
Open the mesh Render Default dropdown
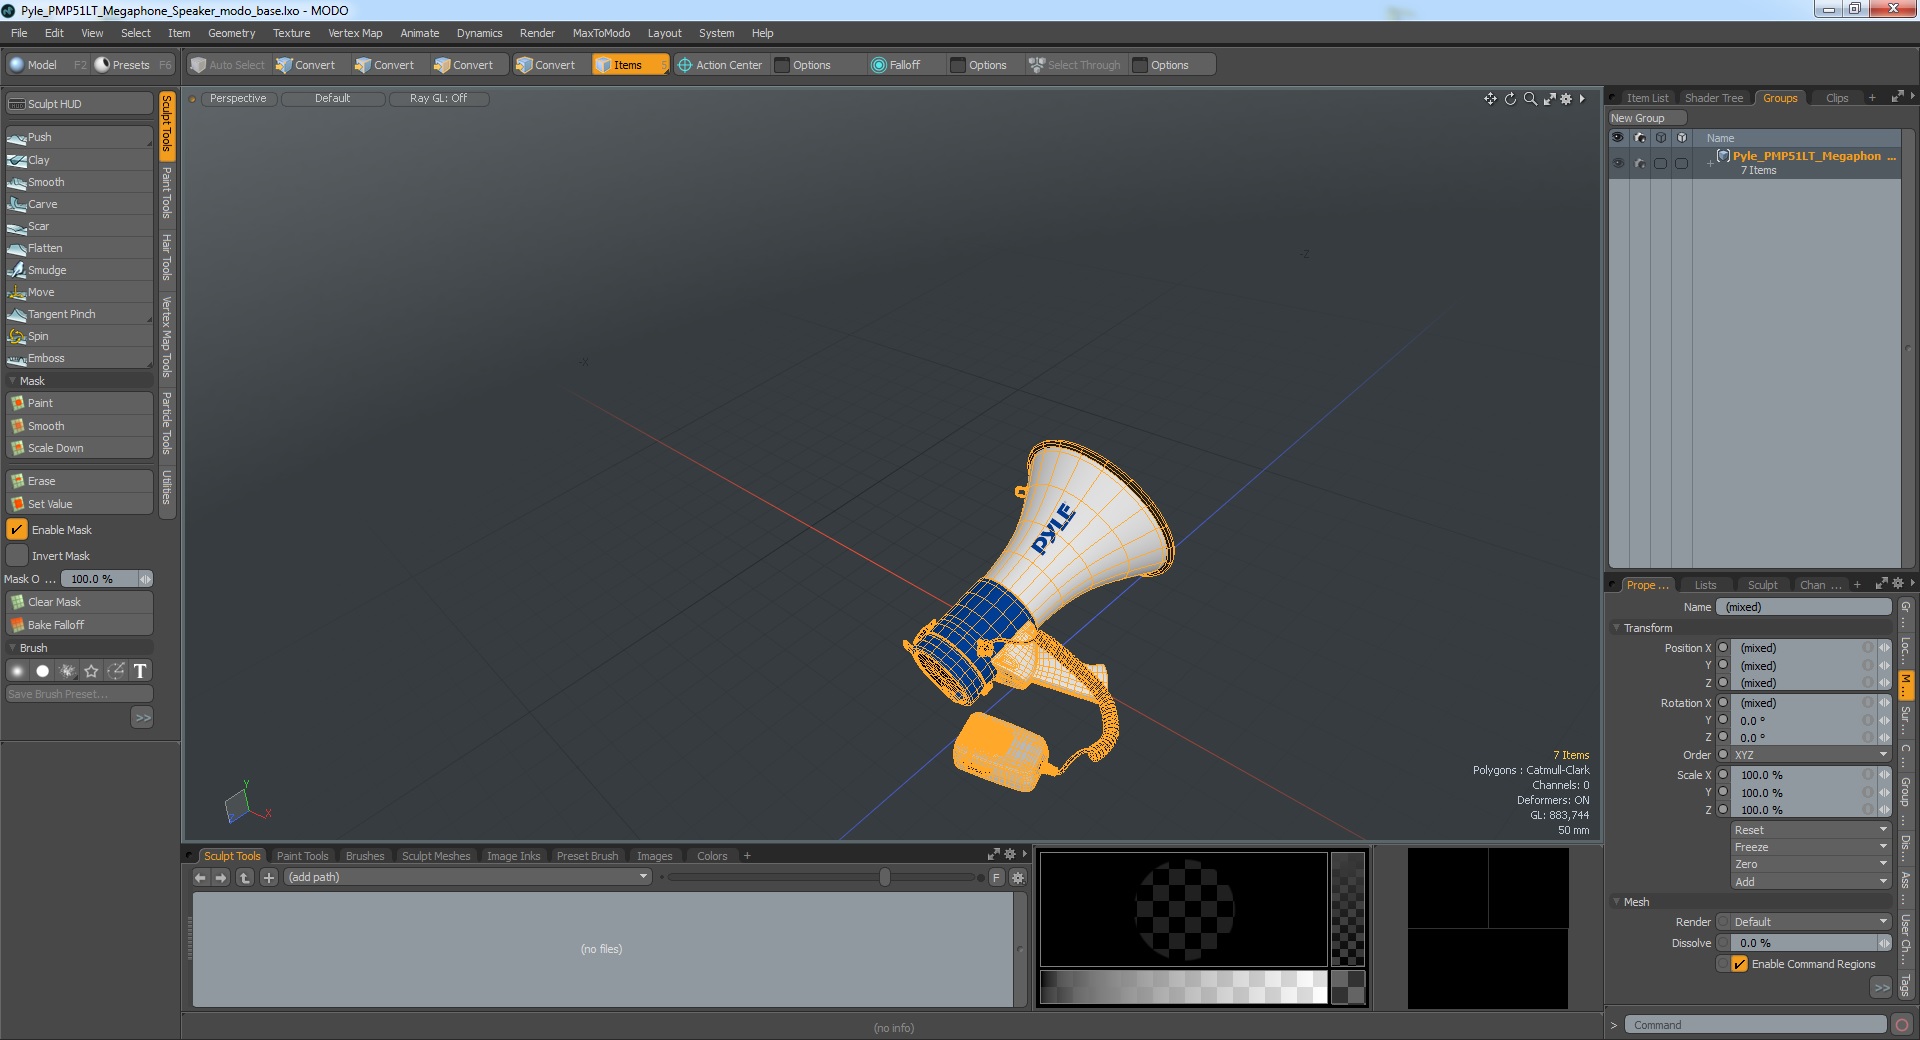point(1810,922)
